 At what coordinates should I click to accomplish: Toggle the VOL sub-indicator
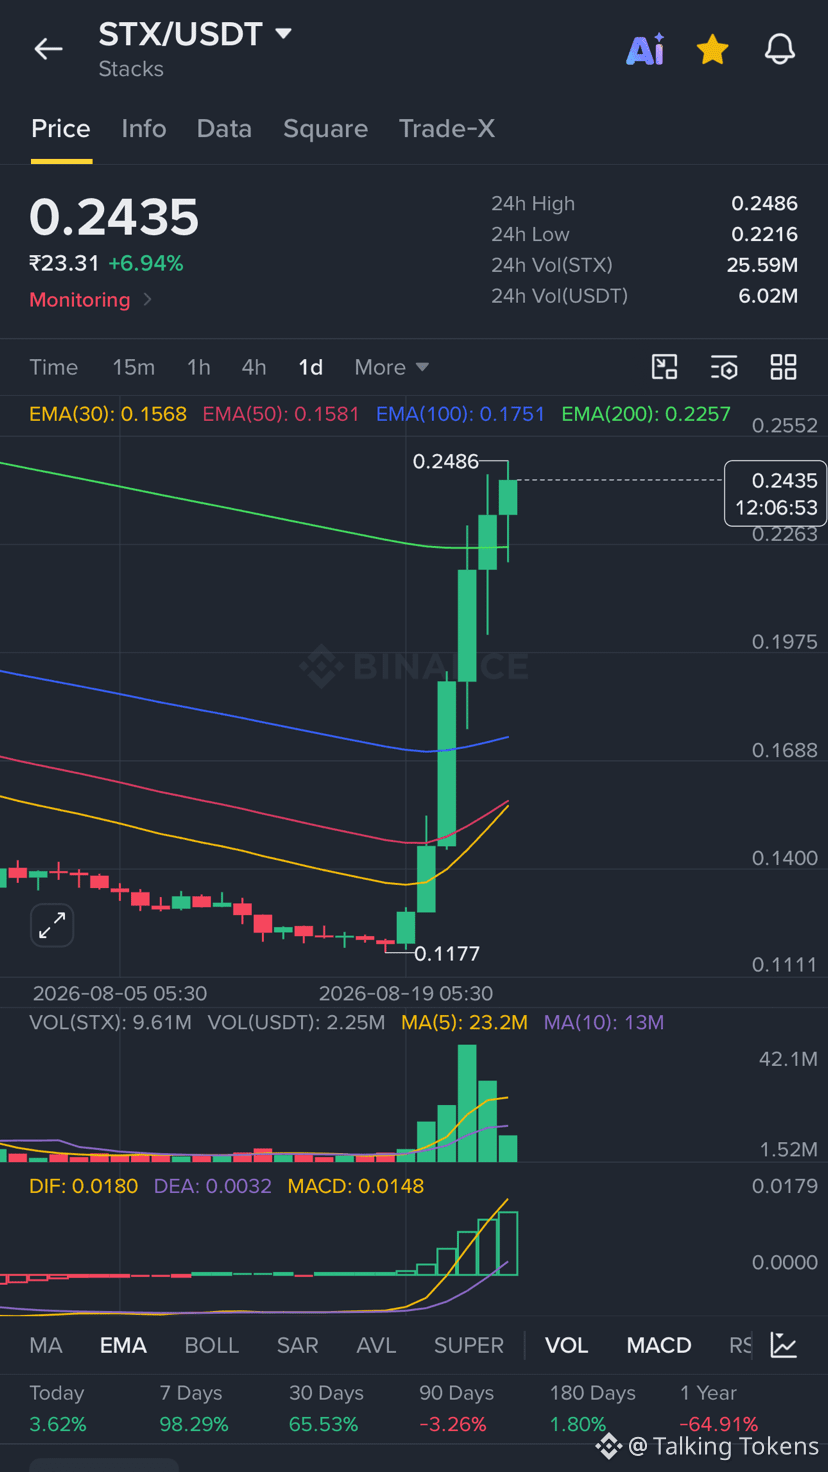566,1345
